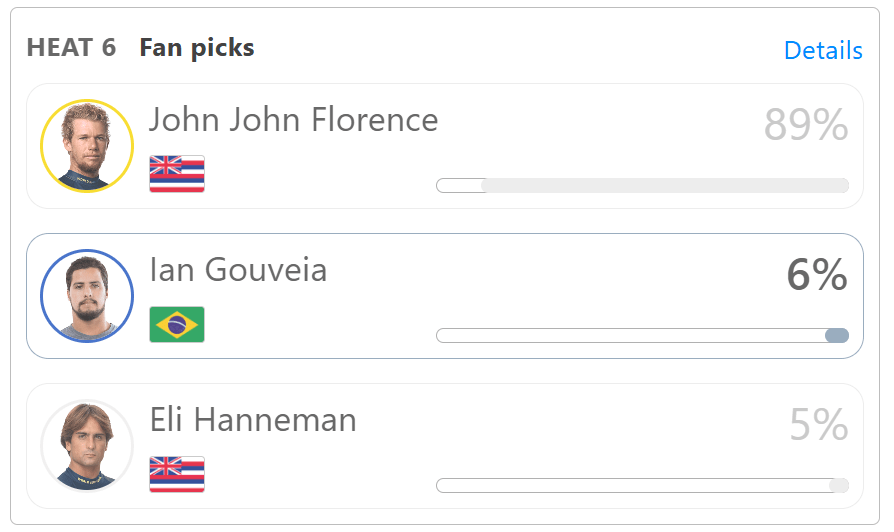Click the Fan picks heading
The width and height of the screenshot is (894, 532).
(x=197, y=48)
